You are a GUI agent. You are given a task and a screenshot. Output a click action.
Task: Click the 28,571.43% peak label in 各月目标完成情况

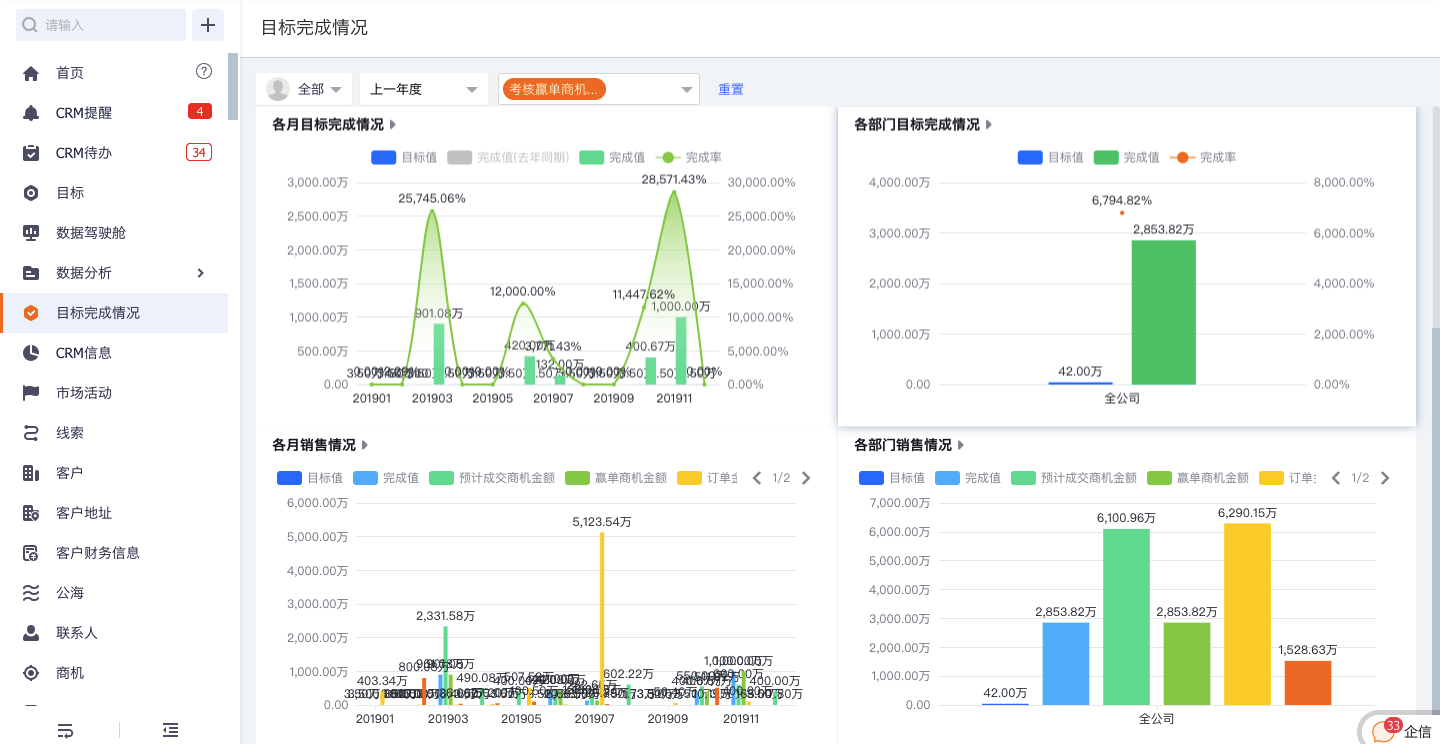click(674, 179)
